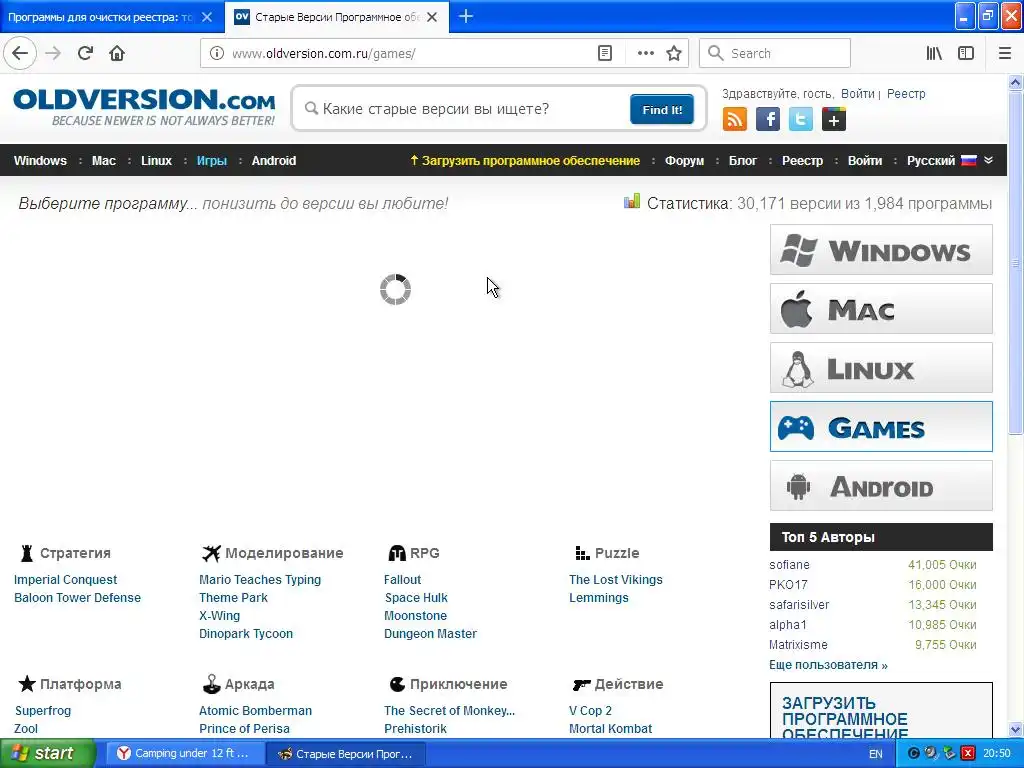Open the RSS feed icon

[x=735, y=119]
